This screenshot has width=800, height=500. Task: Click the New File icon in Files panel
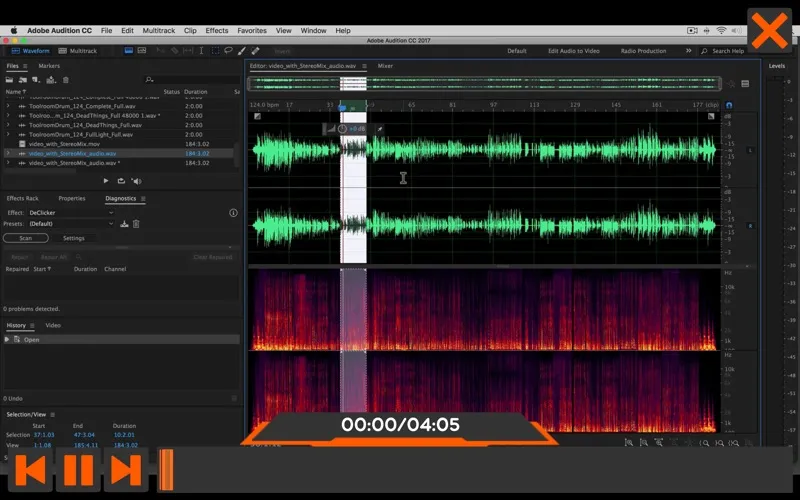click(36, 80)
